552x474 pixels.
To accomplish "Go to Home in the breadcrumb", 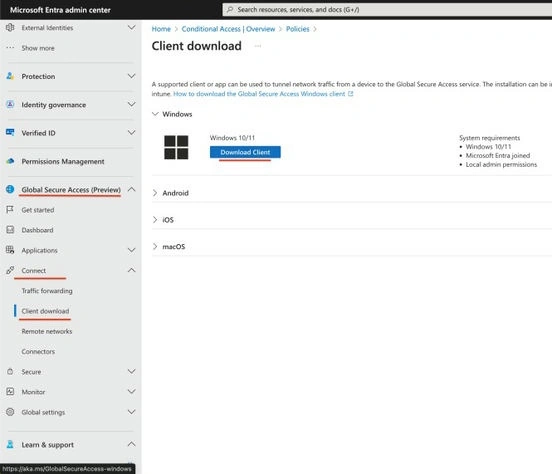I will (x=161, y=29).
